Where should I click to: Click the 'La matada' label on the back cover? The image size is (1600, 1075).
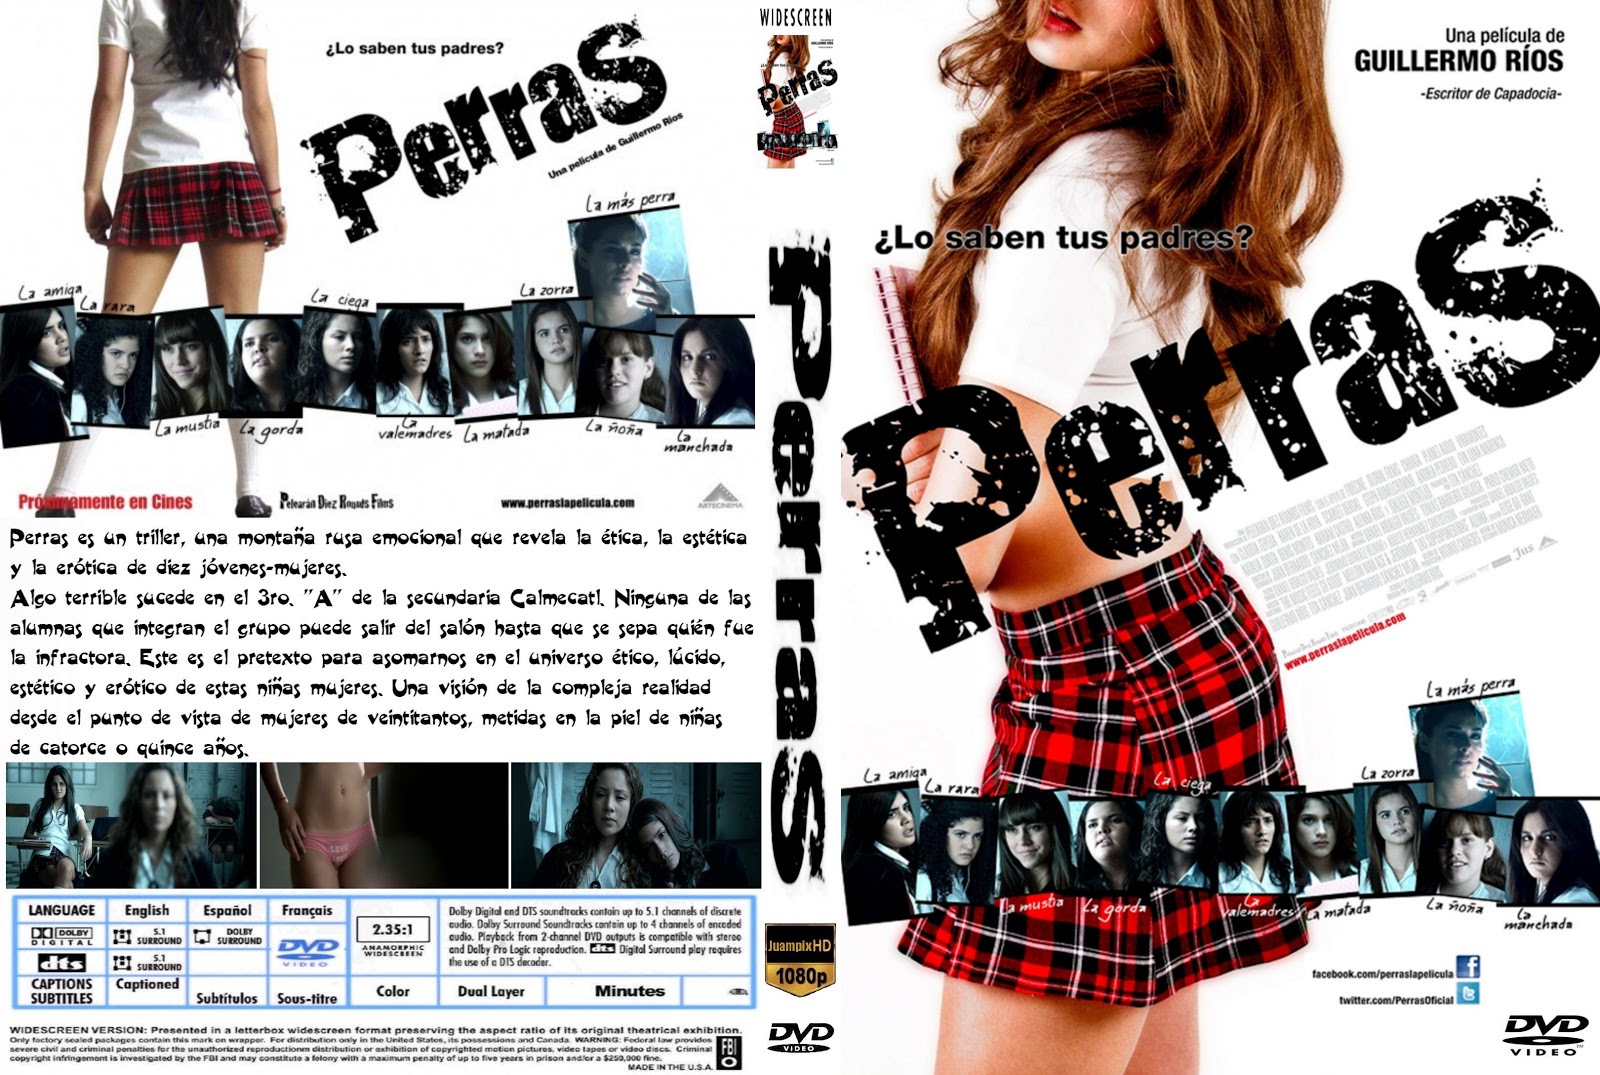coord(497,434)
